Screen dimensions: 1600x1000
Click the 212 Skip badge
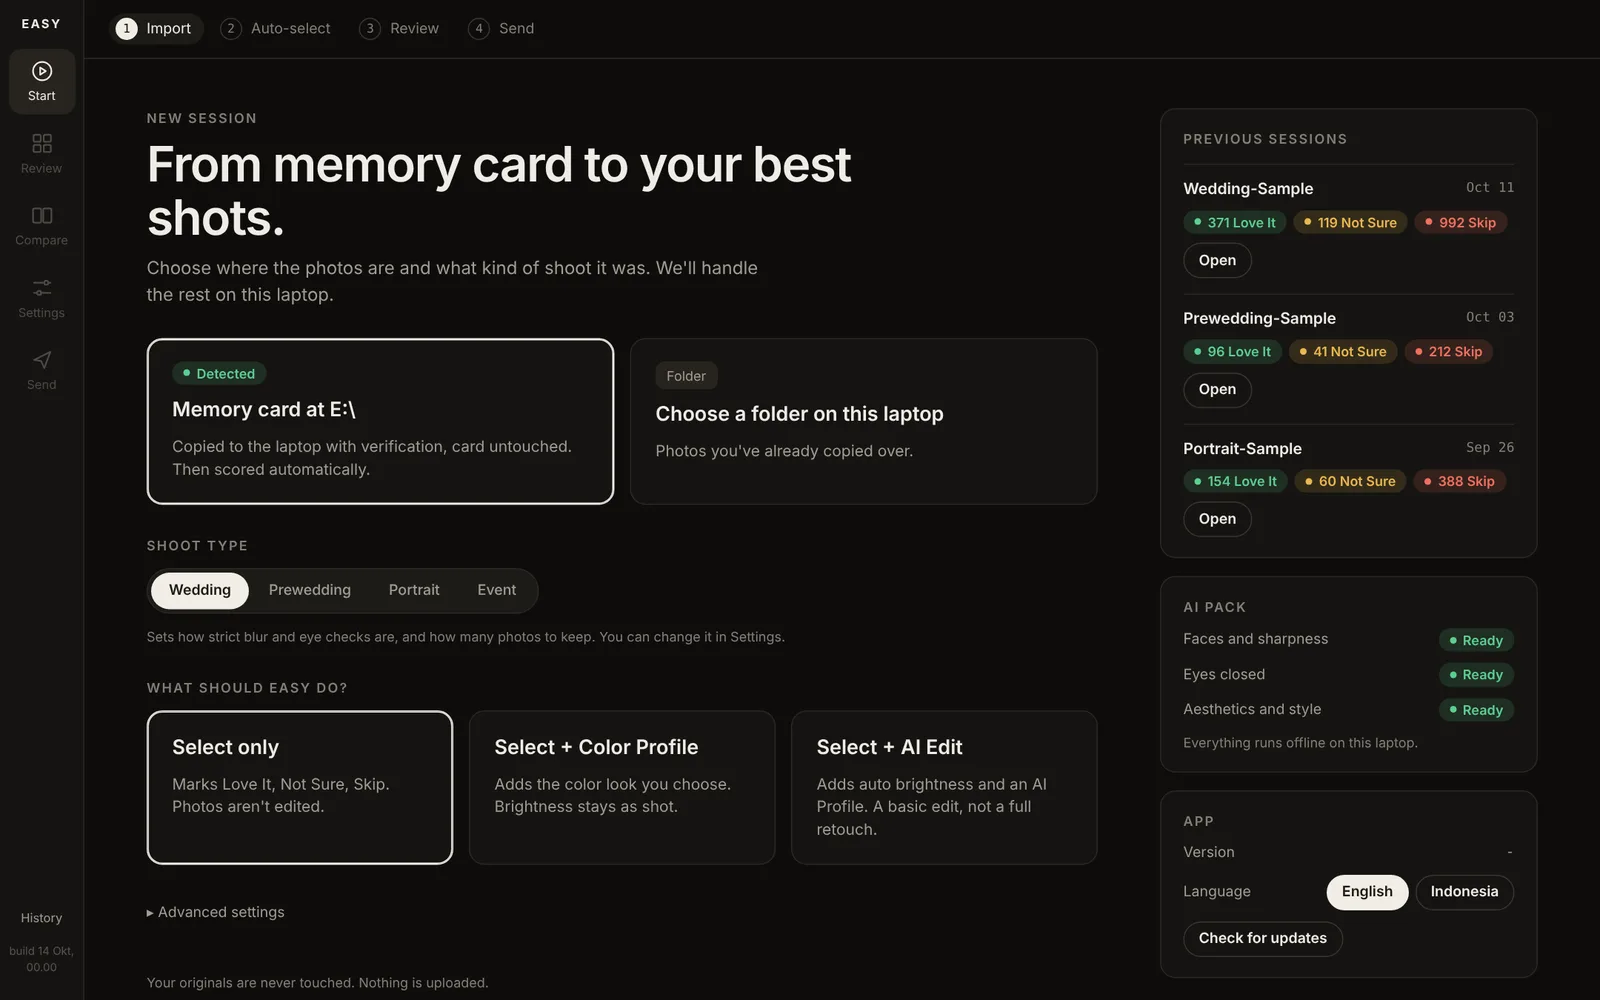point(1449,351)
